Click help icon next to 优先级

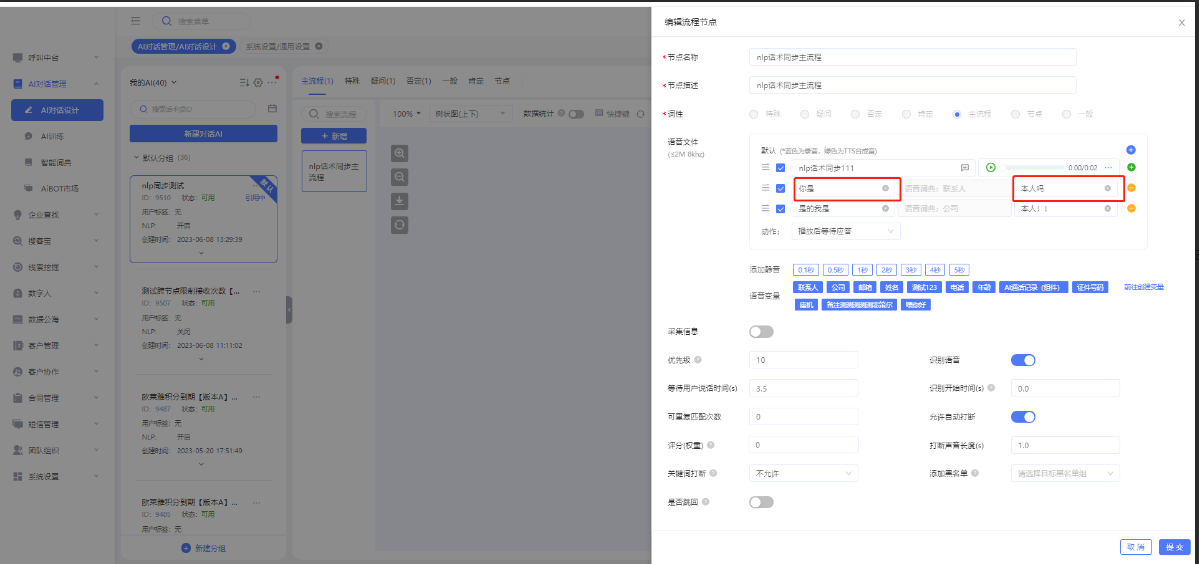(x=698, y=360)
